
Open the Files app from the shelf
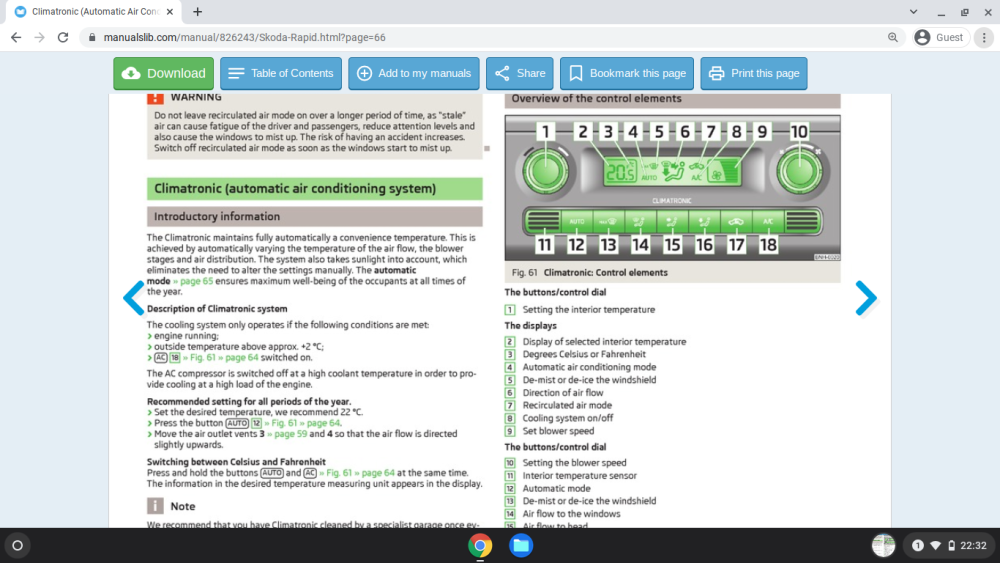tap(520, 546)
